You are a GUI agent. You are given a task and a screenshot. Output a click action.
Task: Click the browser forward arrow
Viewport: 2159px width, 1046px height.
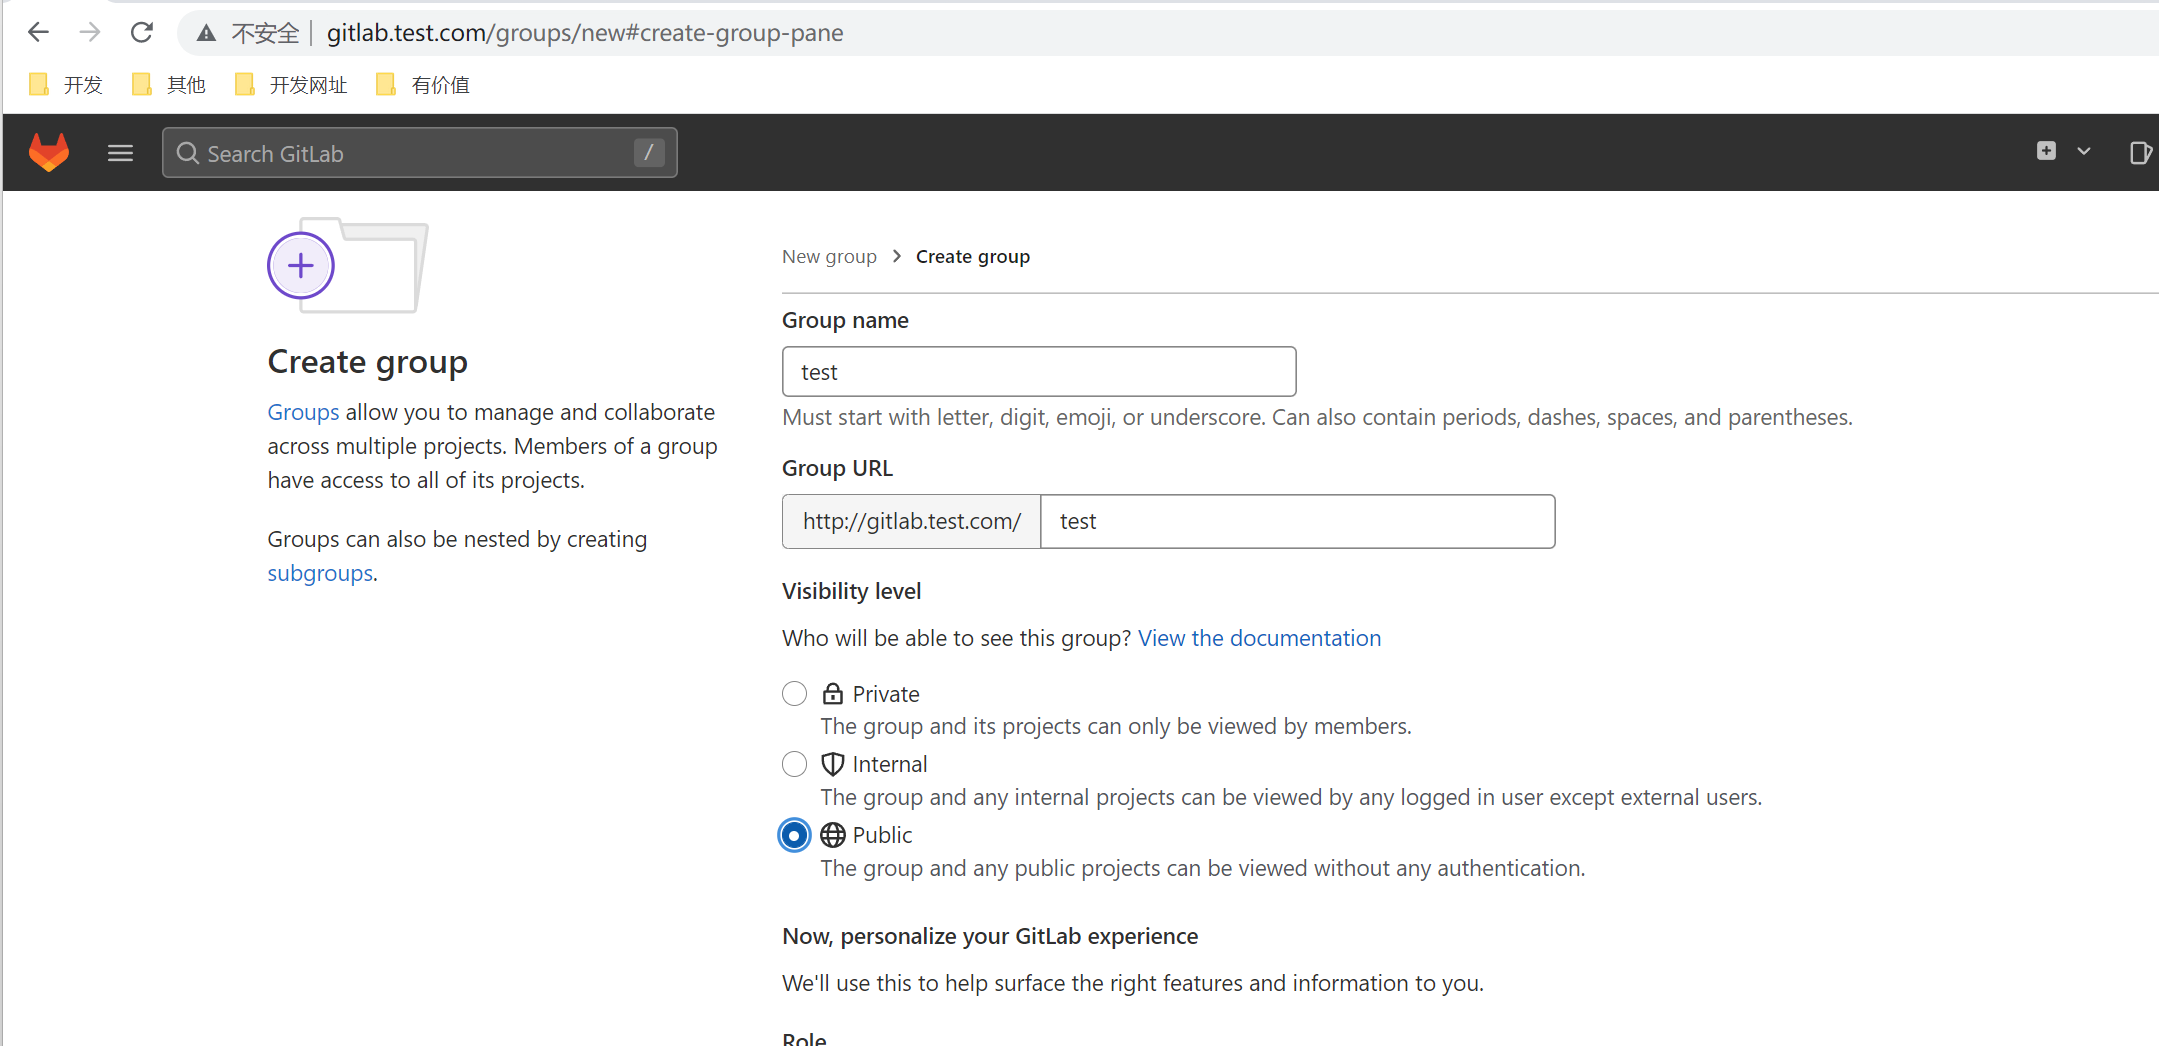pos(90,33)
